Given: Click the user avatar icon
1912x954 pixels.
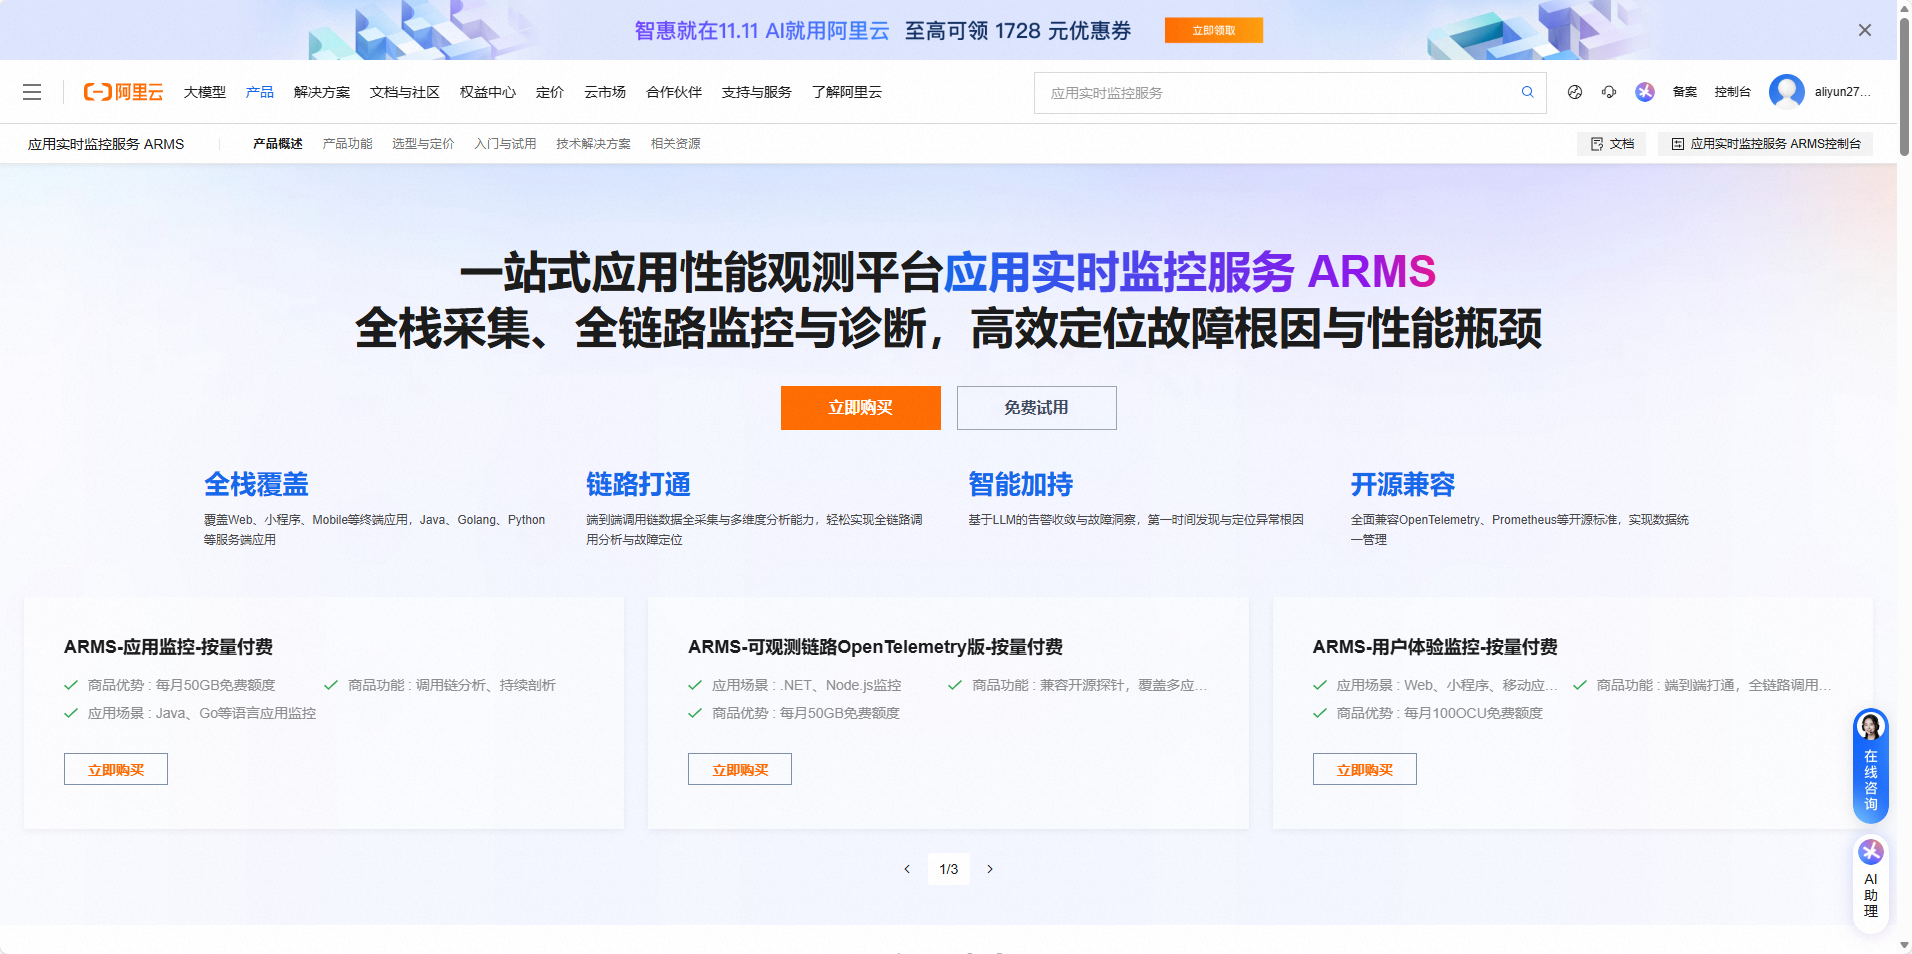Looking at the screenshot, I should (x=1786, y=92).
